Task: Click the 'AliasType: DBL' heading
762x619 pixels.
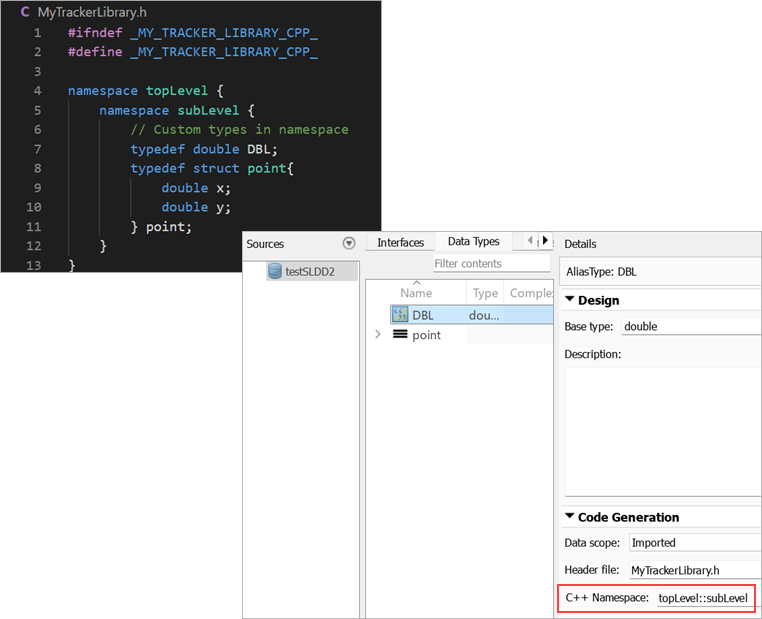Action: point(601,272)
